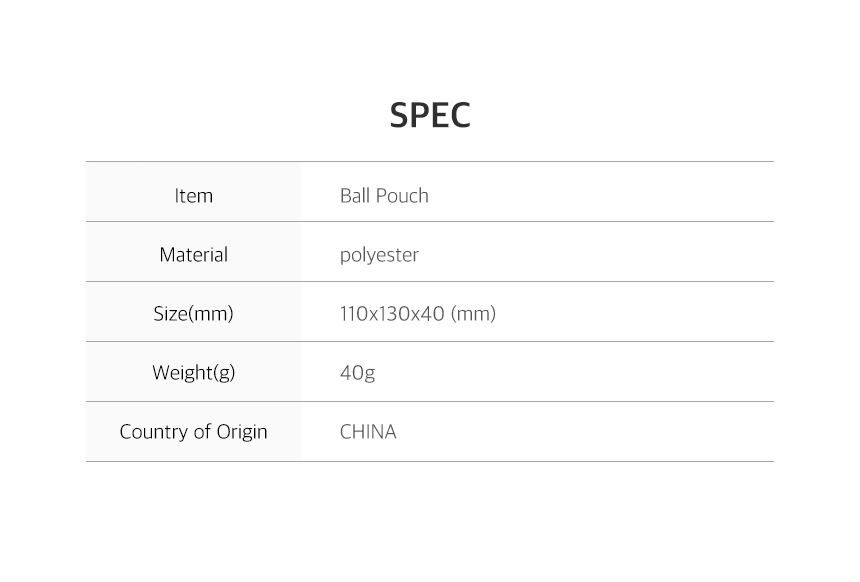Select the Item label cell
This screenshot has height=582, width=860.
point(193,192)
